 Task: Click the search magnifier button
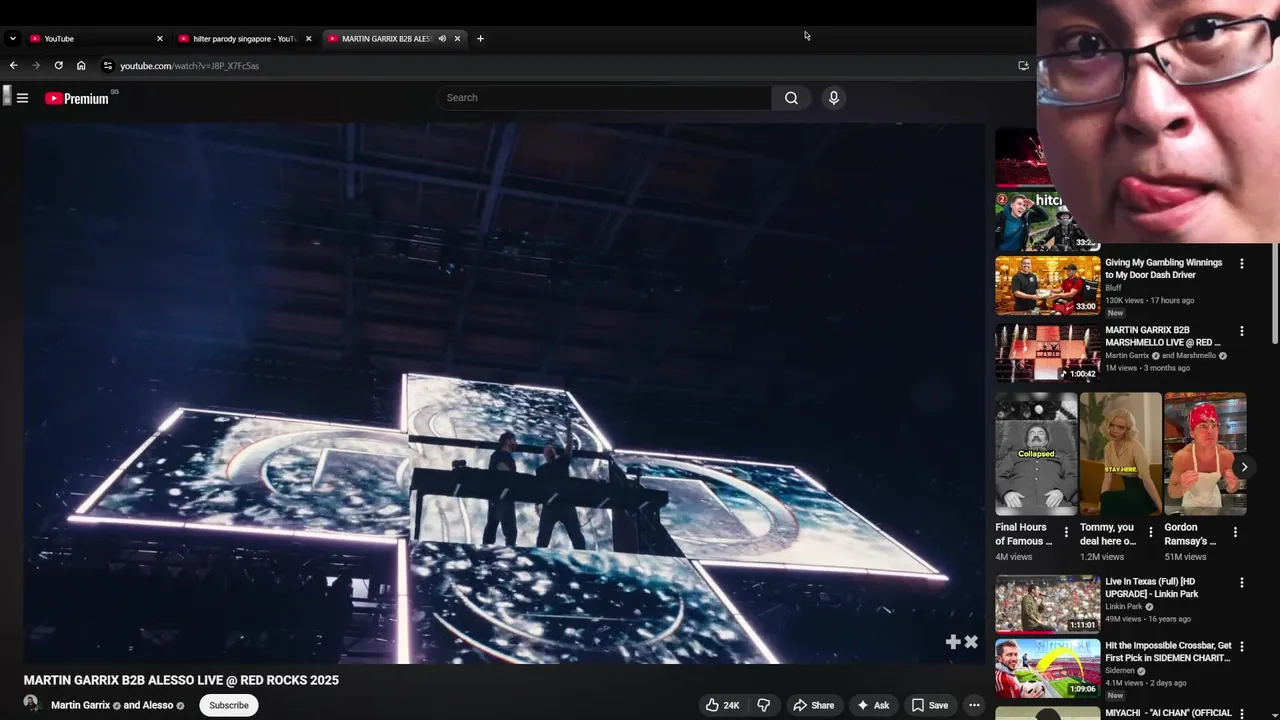tap(791, 98)
